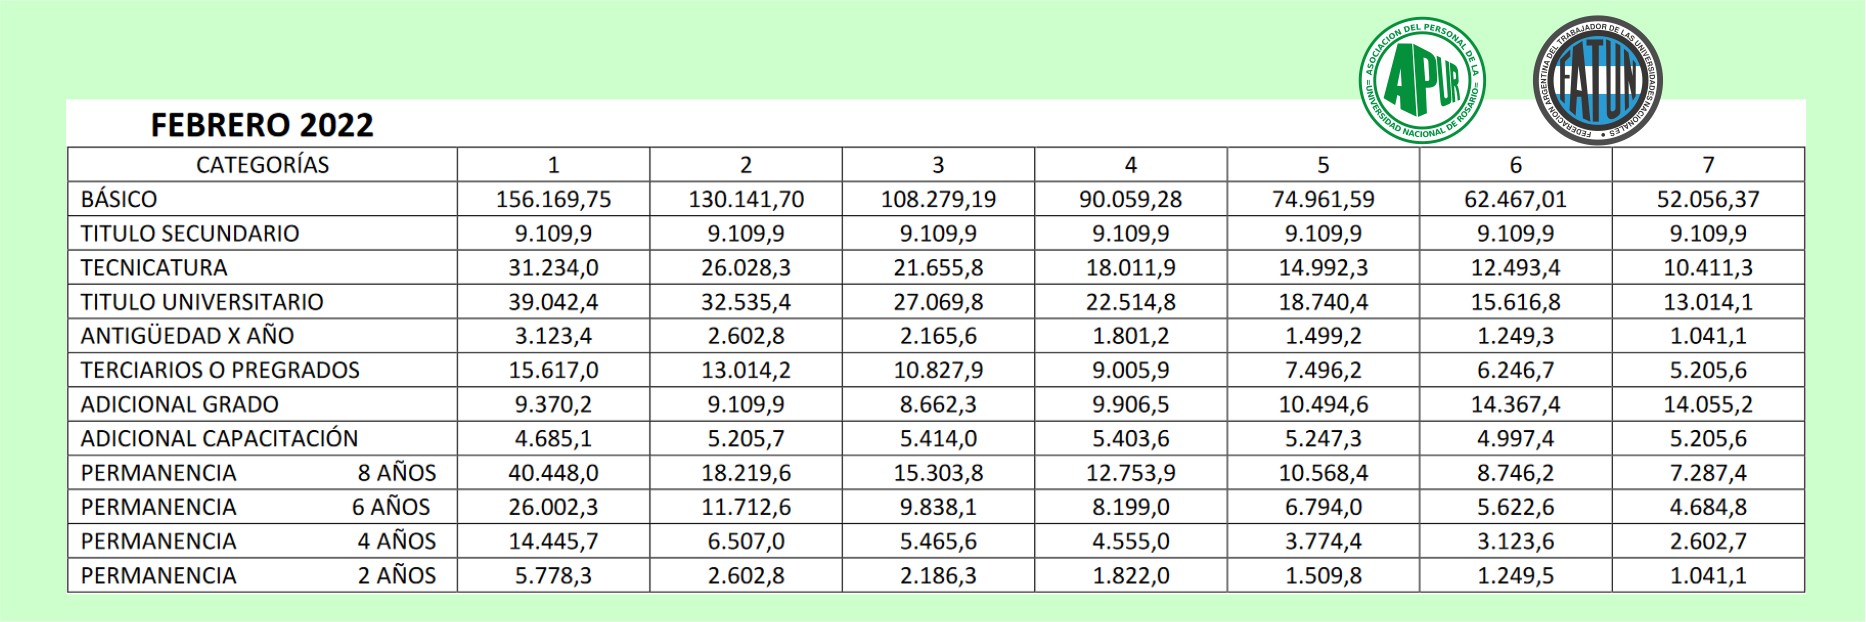Select TERCIARIOS O PREGRADOS label
This screenshot has height=622, width=1866.
pyautogui.click(x=220, y=370)
